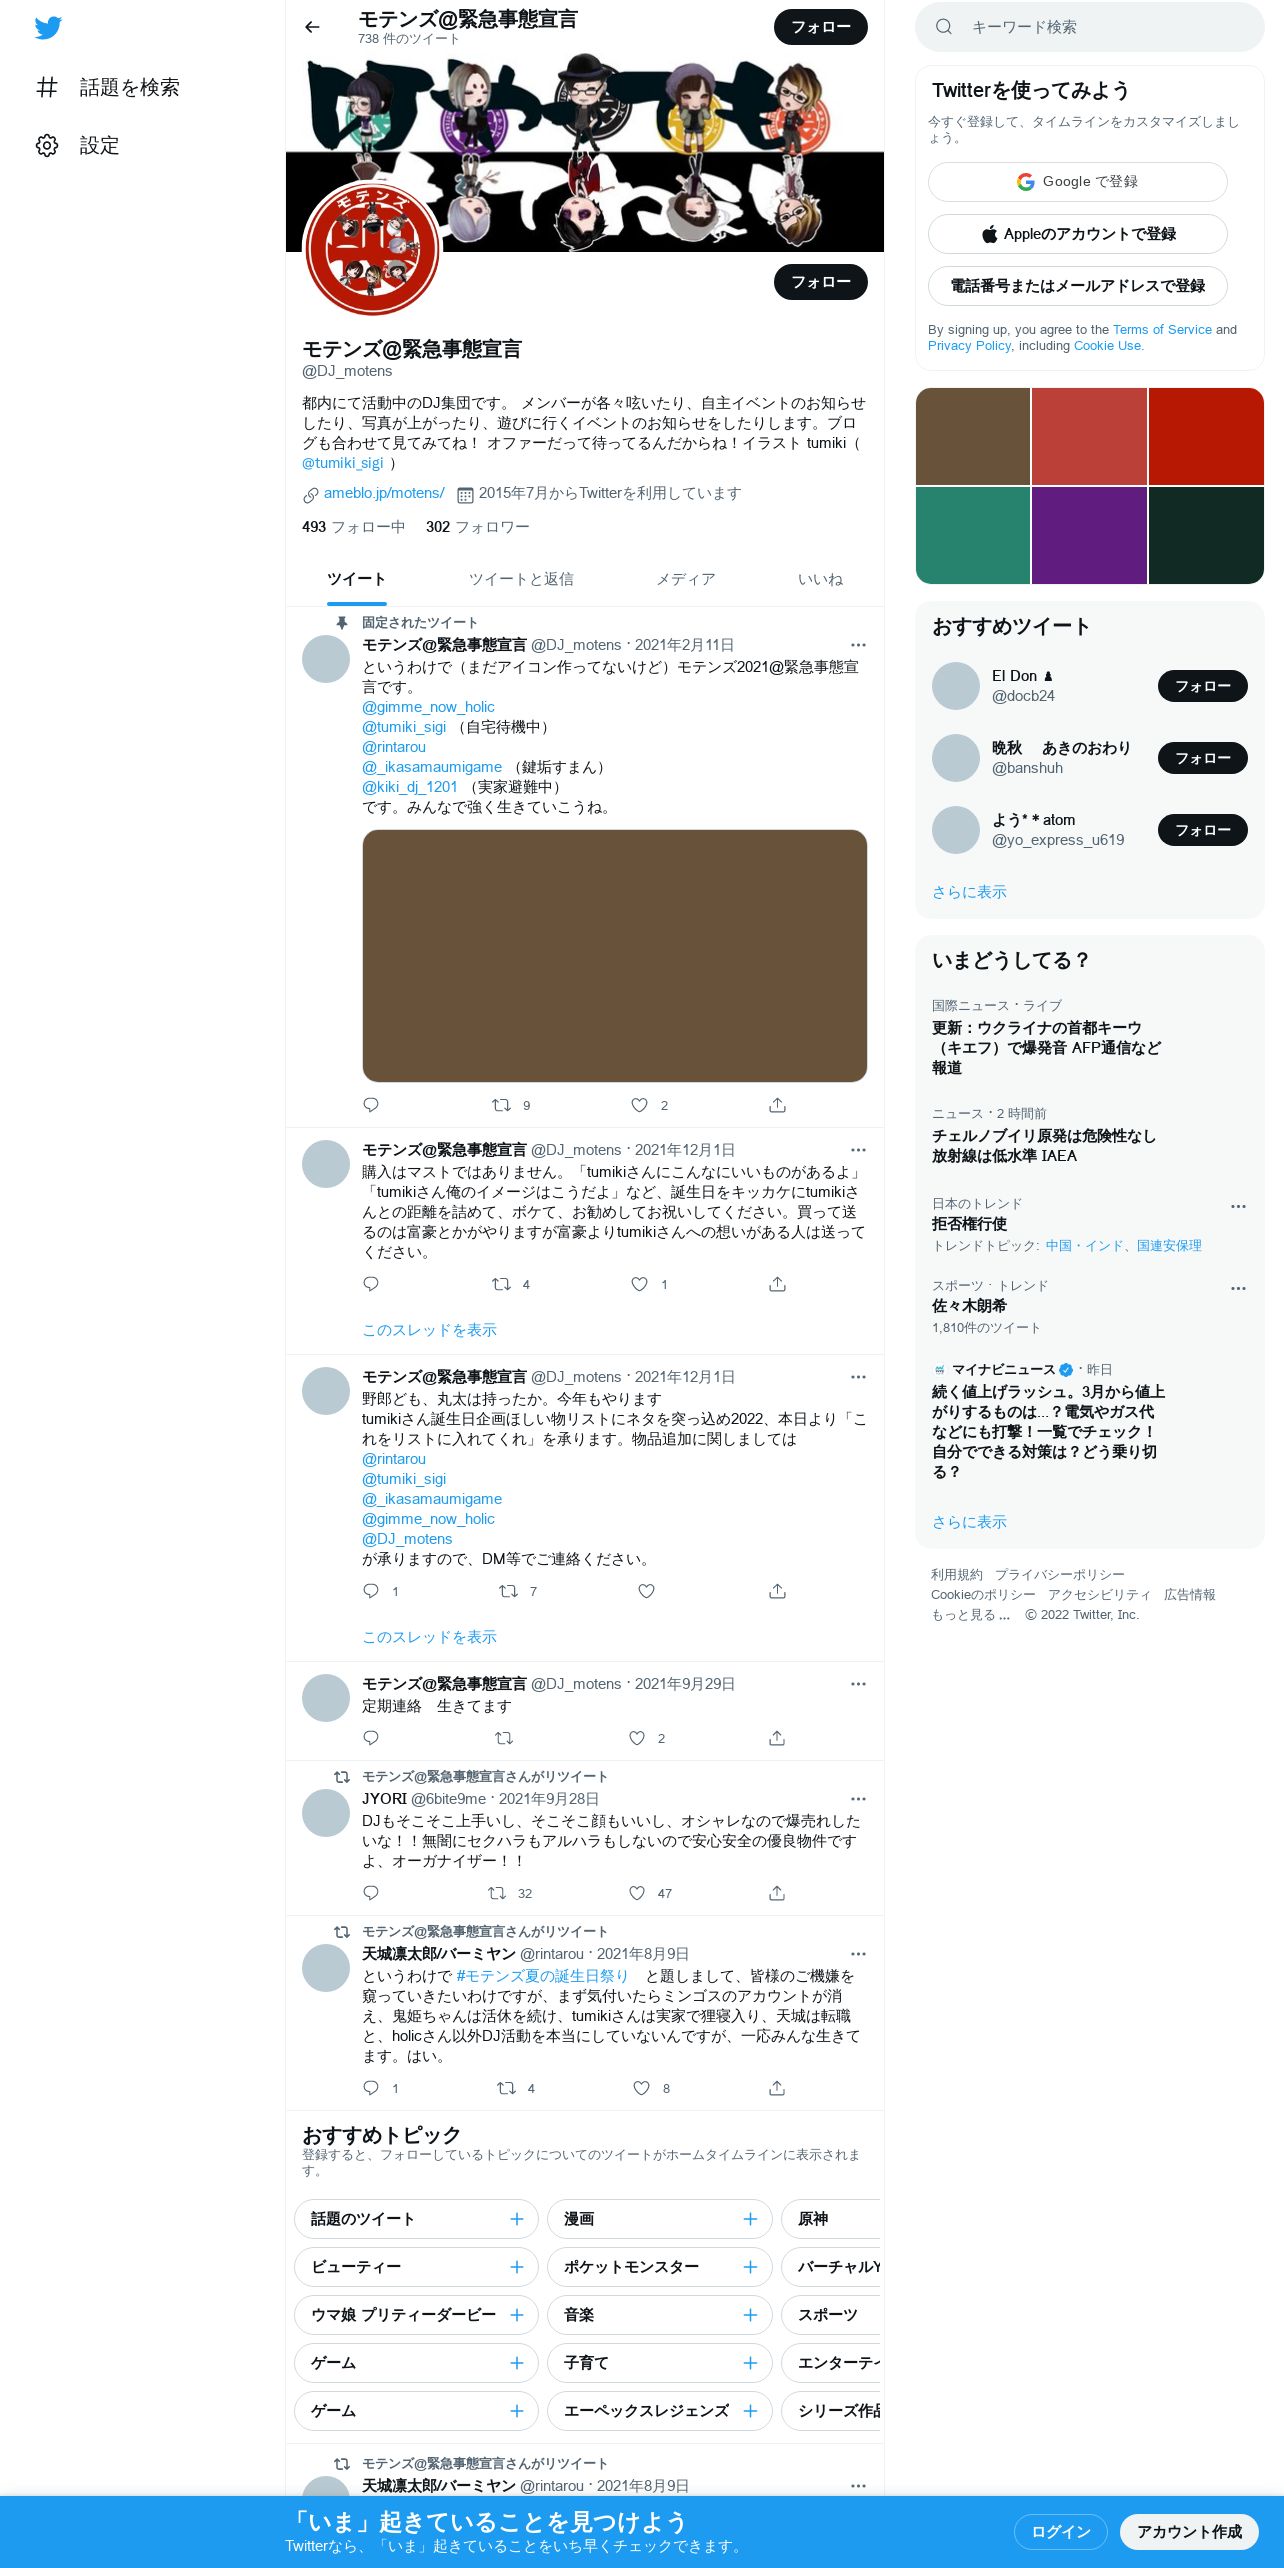Reply to the 野郎ども、丸太は持ったか tweet
This screenshot has height=2568, width=1284.
pos(371,1591)
